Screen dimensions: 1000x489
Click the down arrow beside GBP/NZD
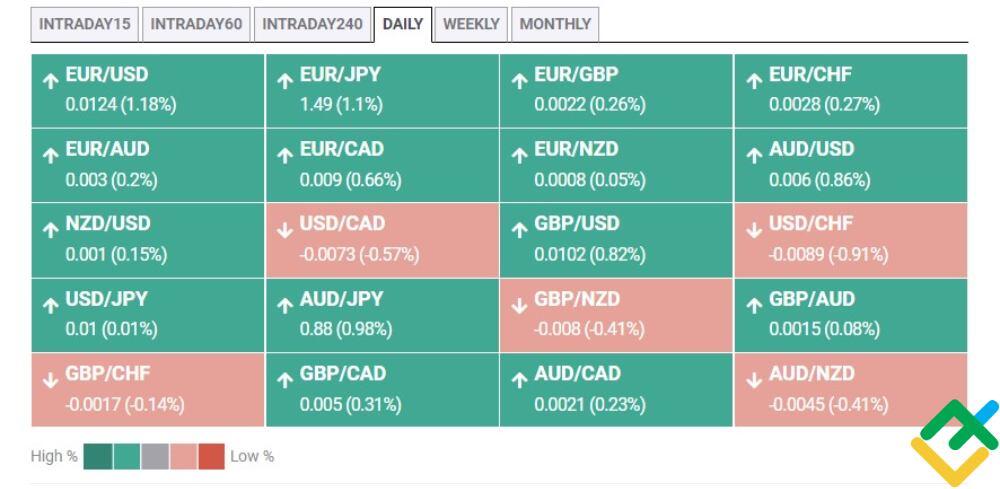pyautogui.click(x=519, y=305)
